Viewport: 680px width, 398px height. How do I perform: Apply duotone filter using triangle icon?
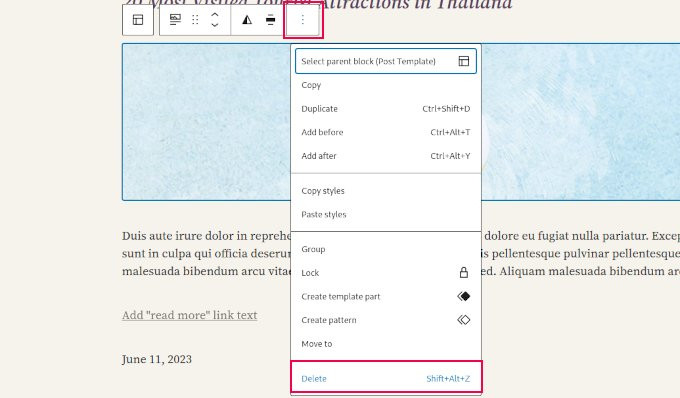coord(247,20)
